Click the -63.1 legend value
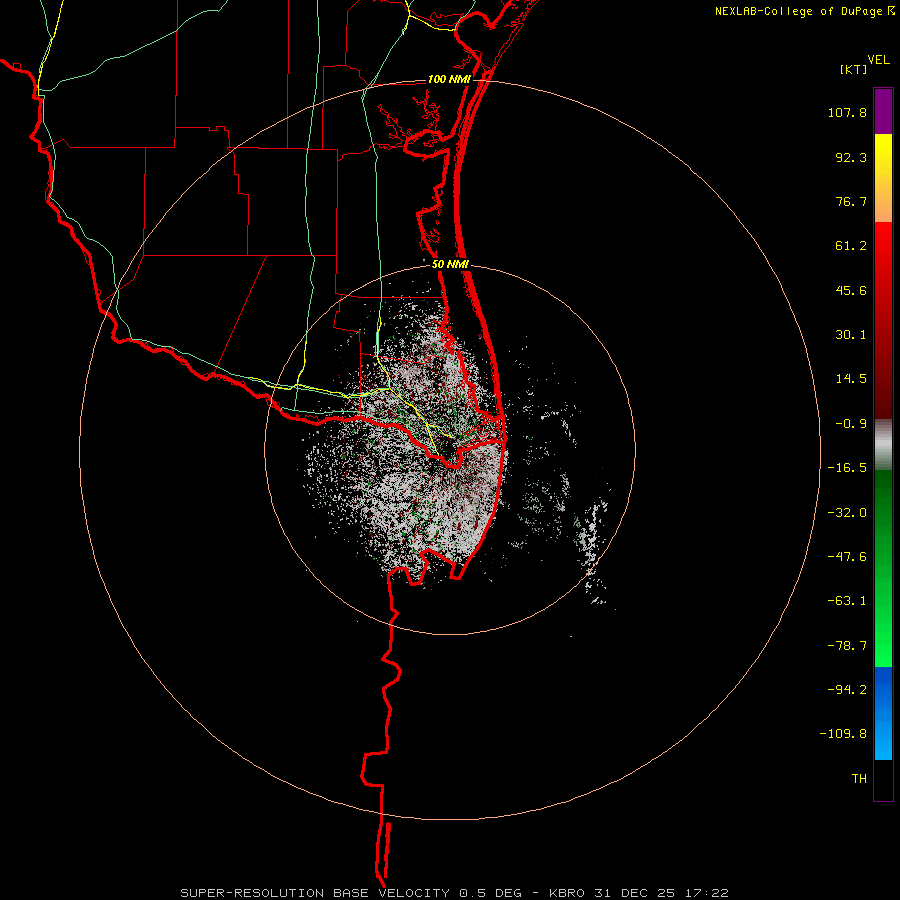 pyautogui.click(x=847, y=601)
